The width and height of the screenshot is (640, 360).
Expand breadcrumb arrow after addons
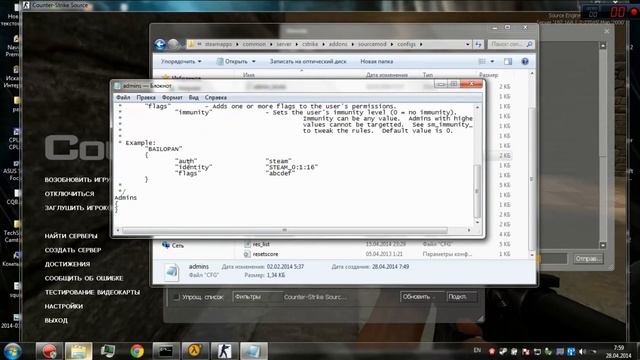pyautogui.click(x=353, y=44)
